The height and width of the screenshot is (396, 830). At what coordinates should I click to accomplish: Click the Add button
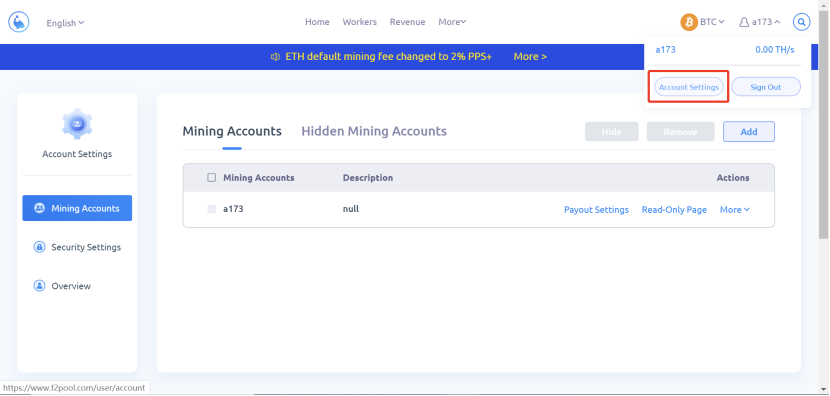tap(748, 132)
